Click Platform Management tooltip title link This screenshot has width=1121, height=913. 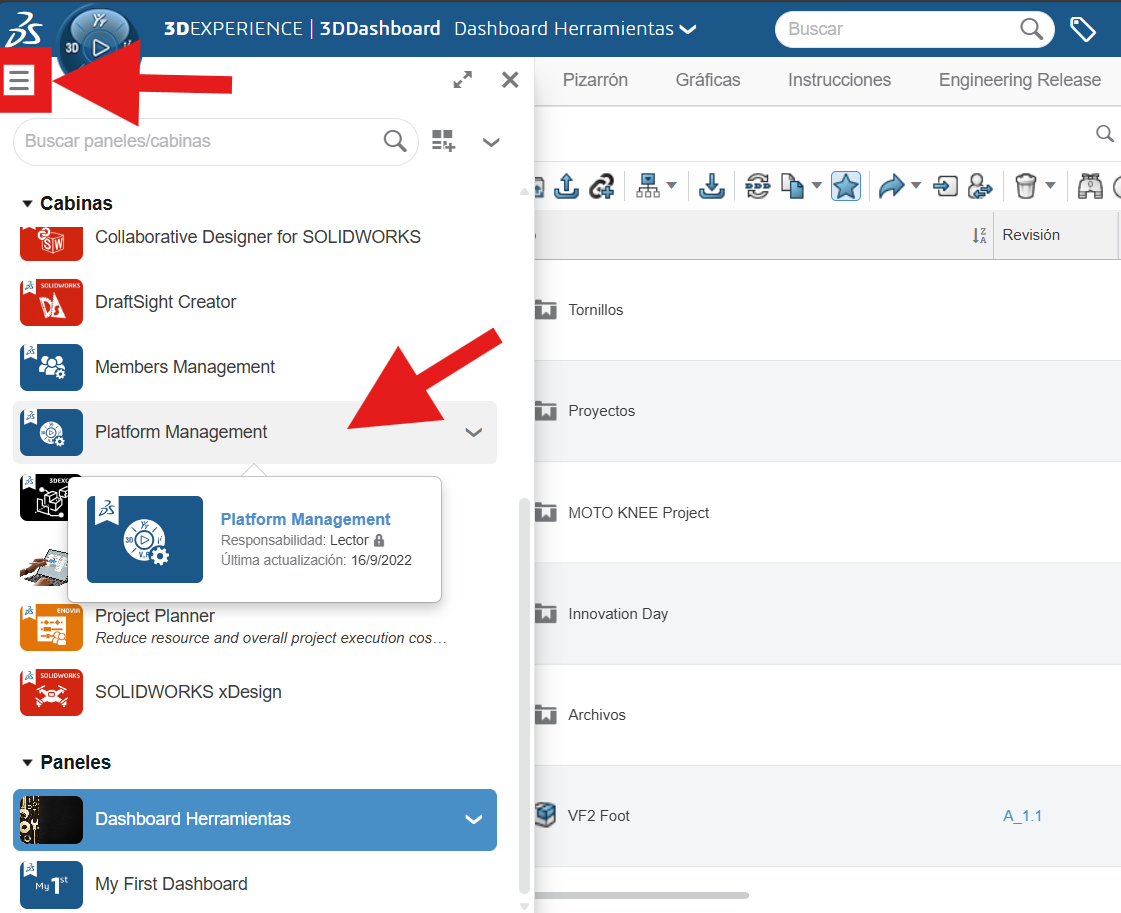pos(305,519)
